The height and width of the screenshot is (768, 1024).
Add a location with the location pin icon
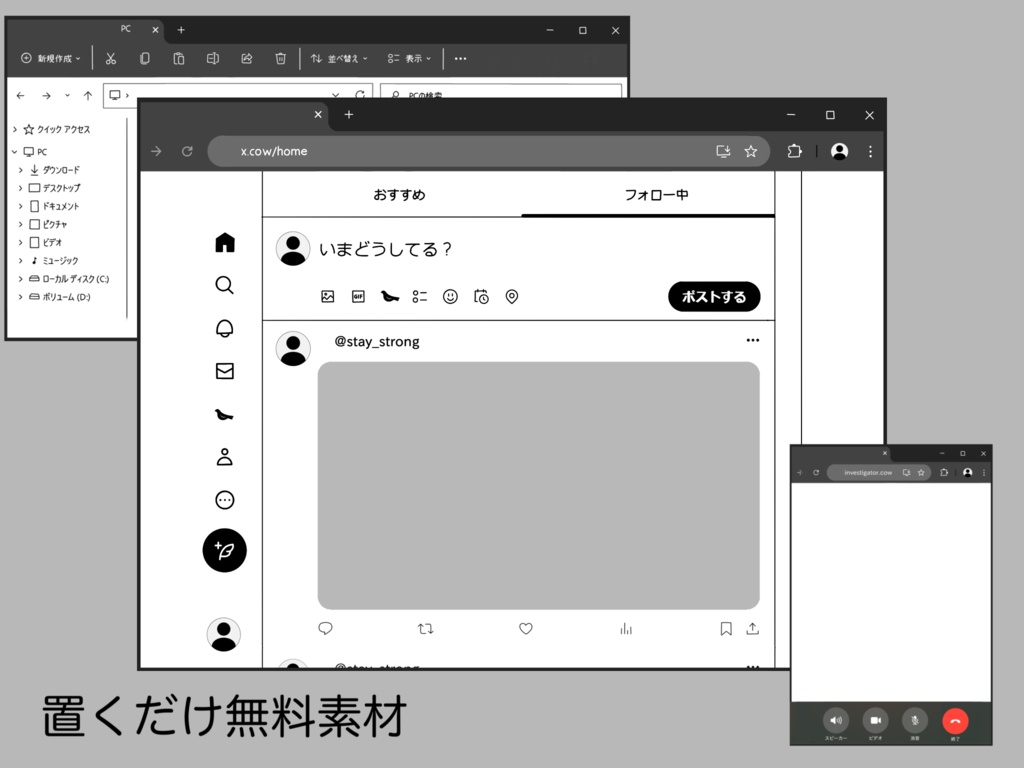pyautogui.click(x=511, y=296)
